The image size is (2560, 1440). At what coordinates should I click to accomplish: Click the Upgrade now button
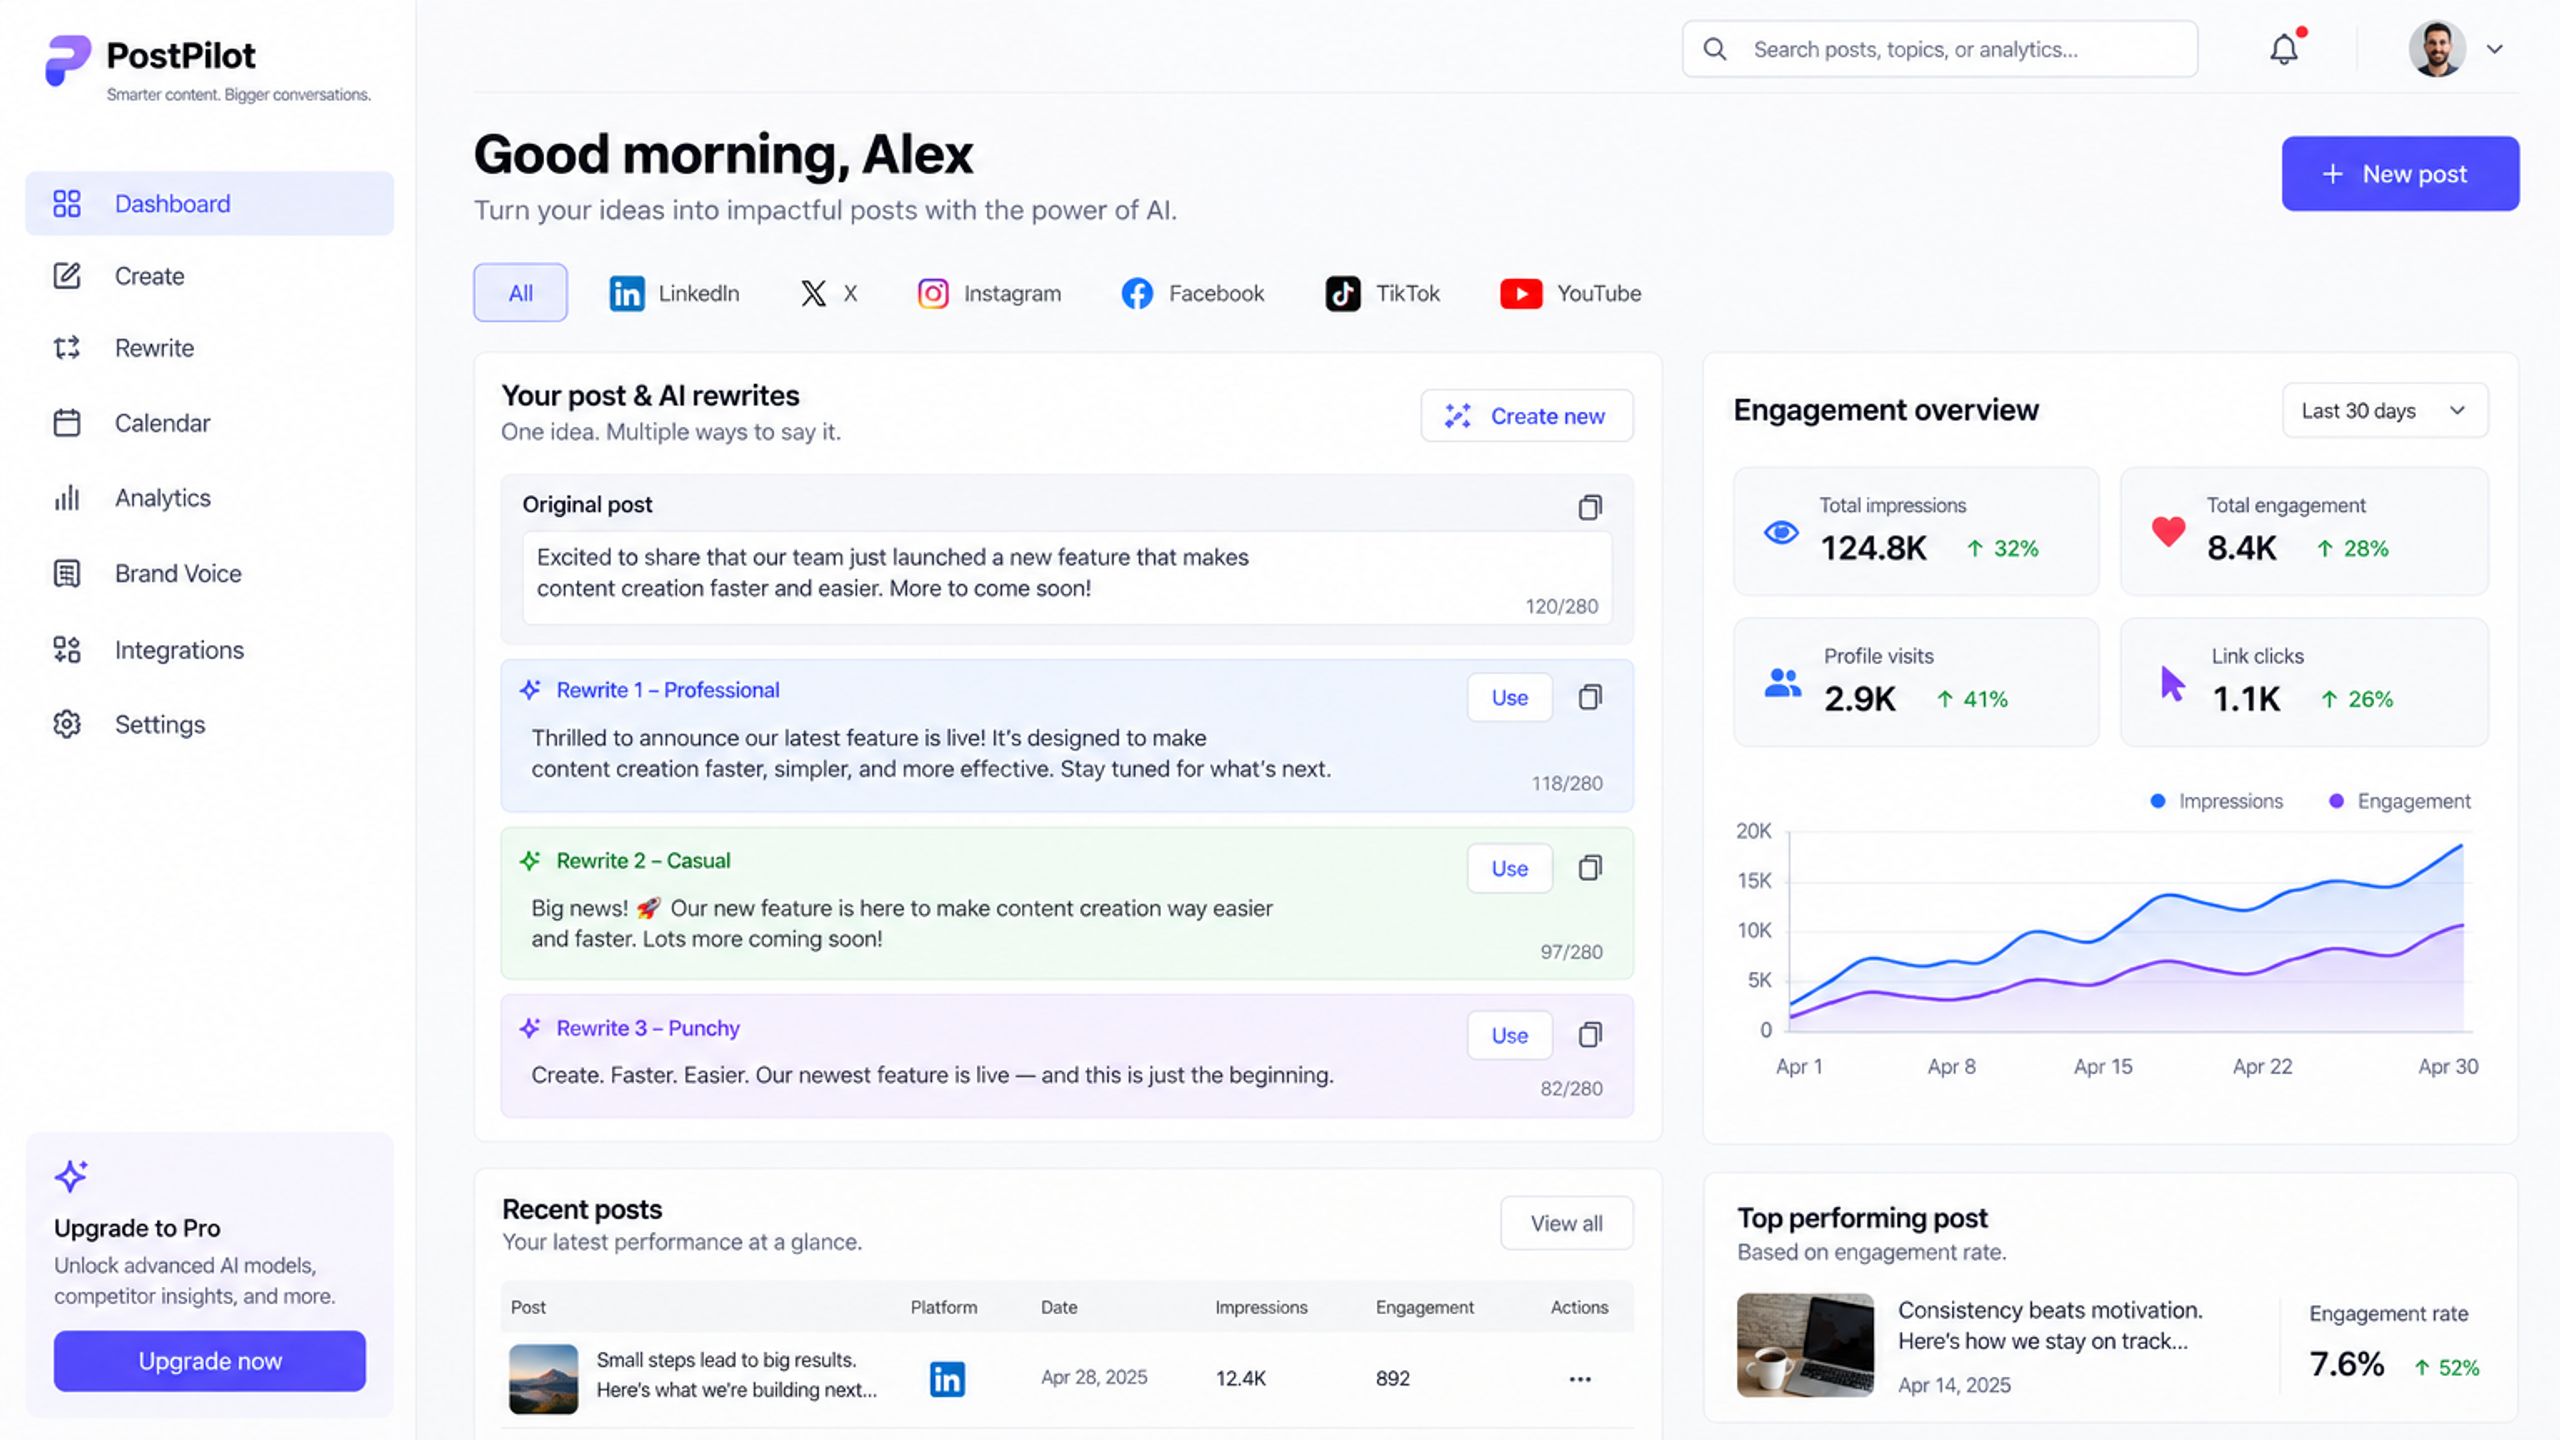click(x=210, y=1361)
